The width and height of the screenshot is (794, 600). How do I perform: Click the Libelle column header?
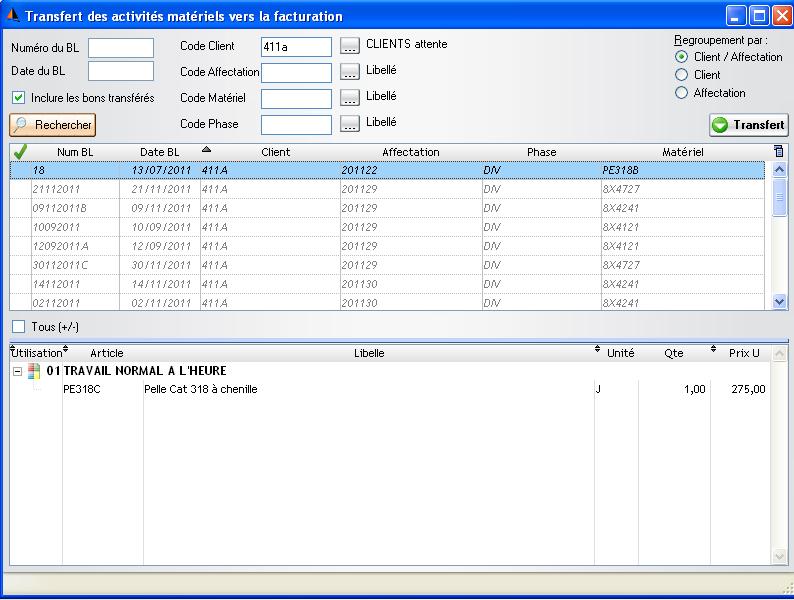coord(369,353)
